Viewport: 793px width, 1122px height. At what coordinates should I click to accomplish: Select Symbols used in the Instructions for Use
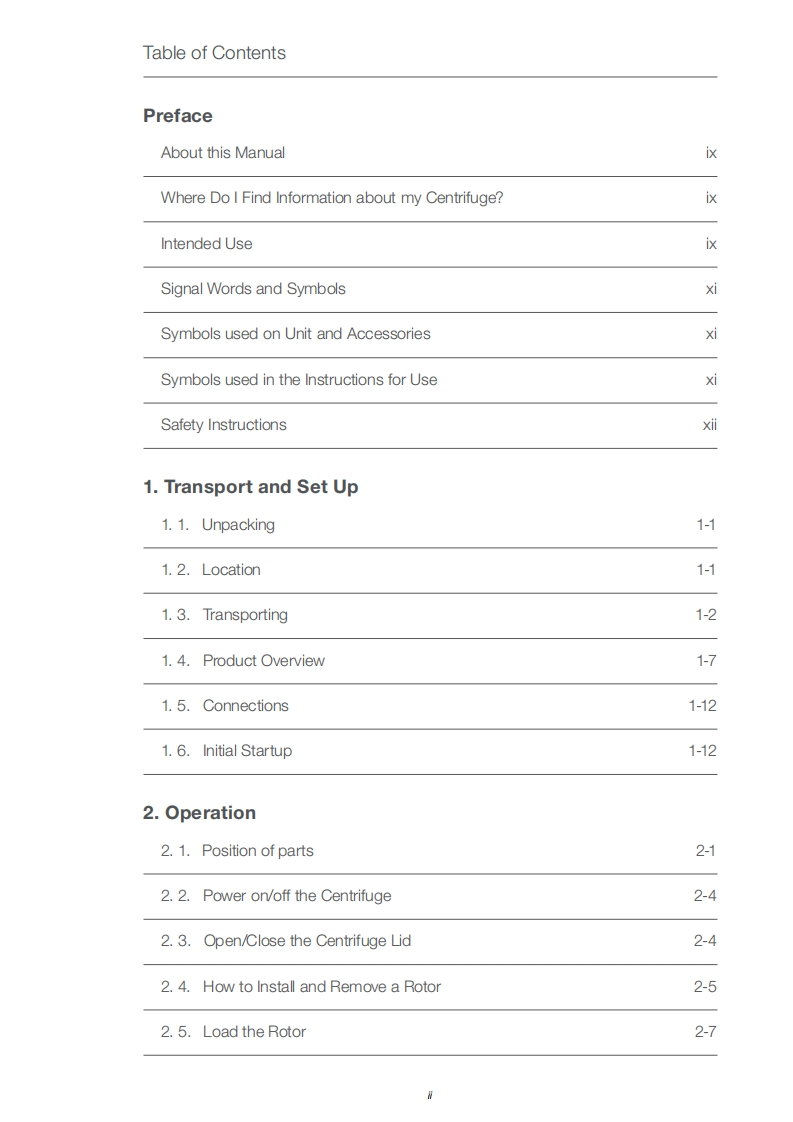[x=299, y=380]
